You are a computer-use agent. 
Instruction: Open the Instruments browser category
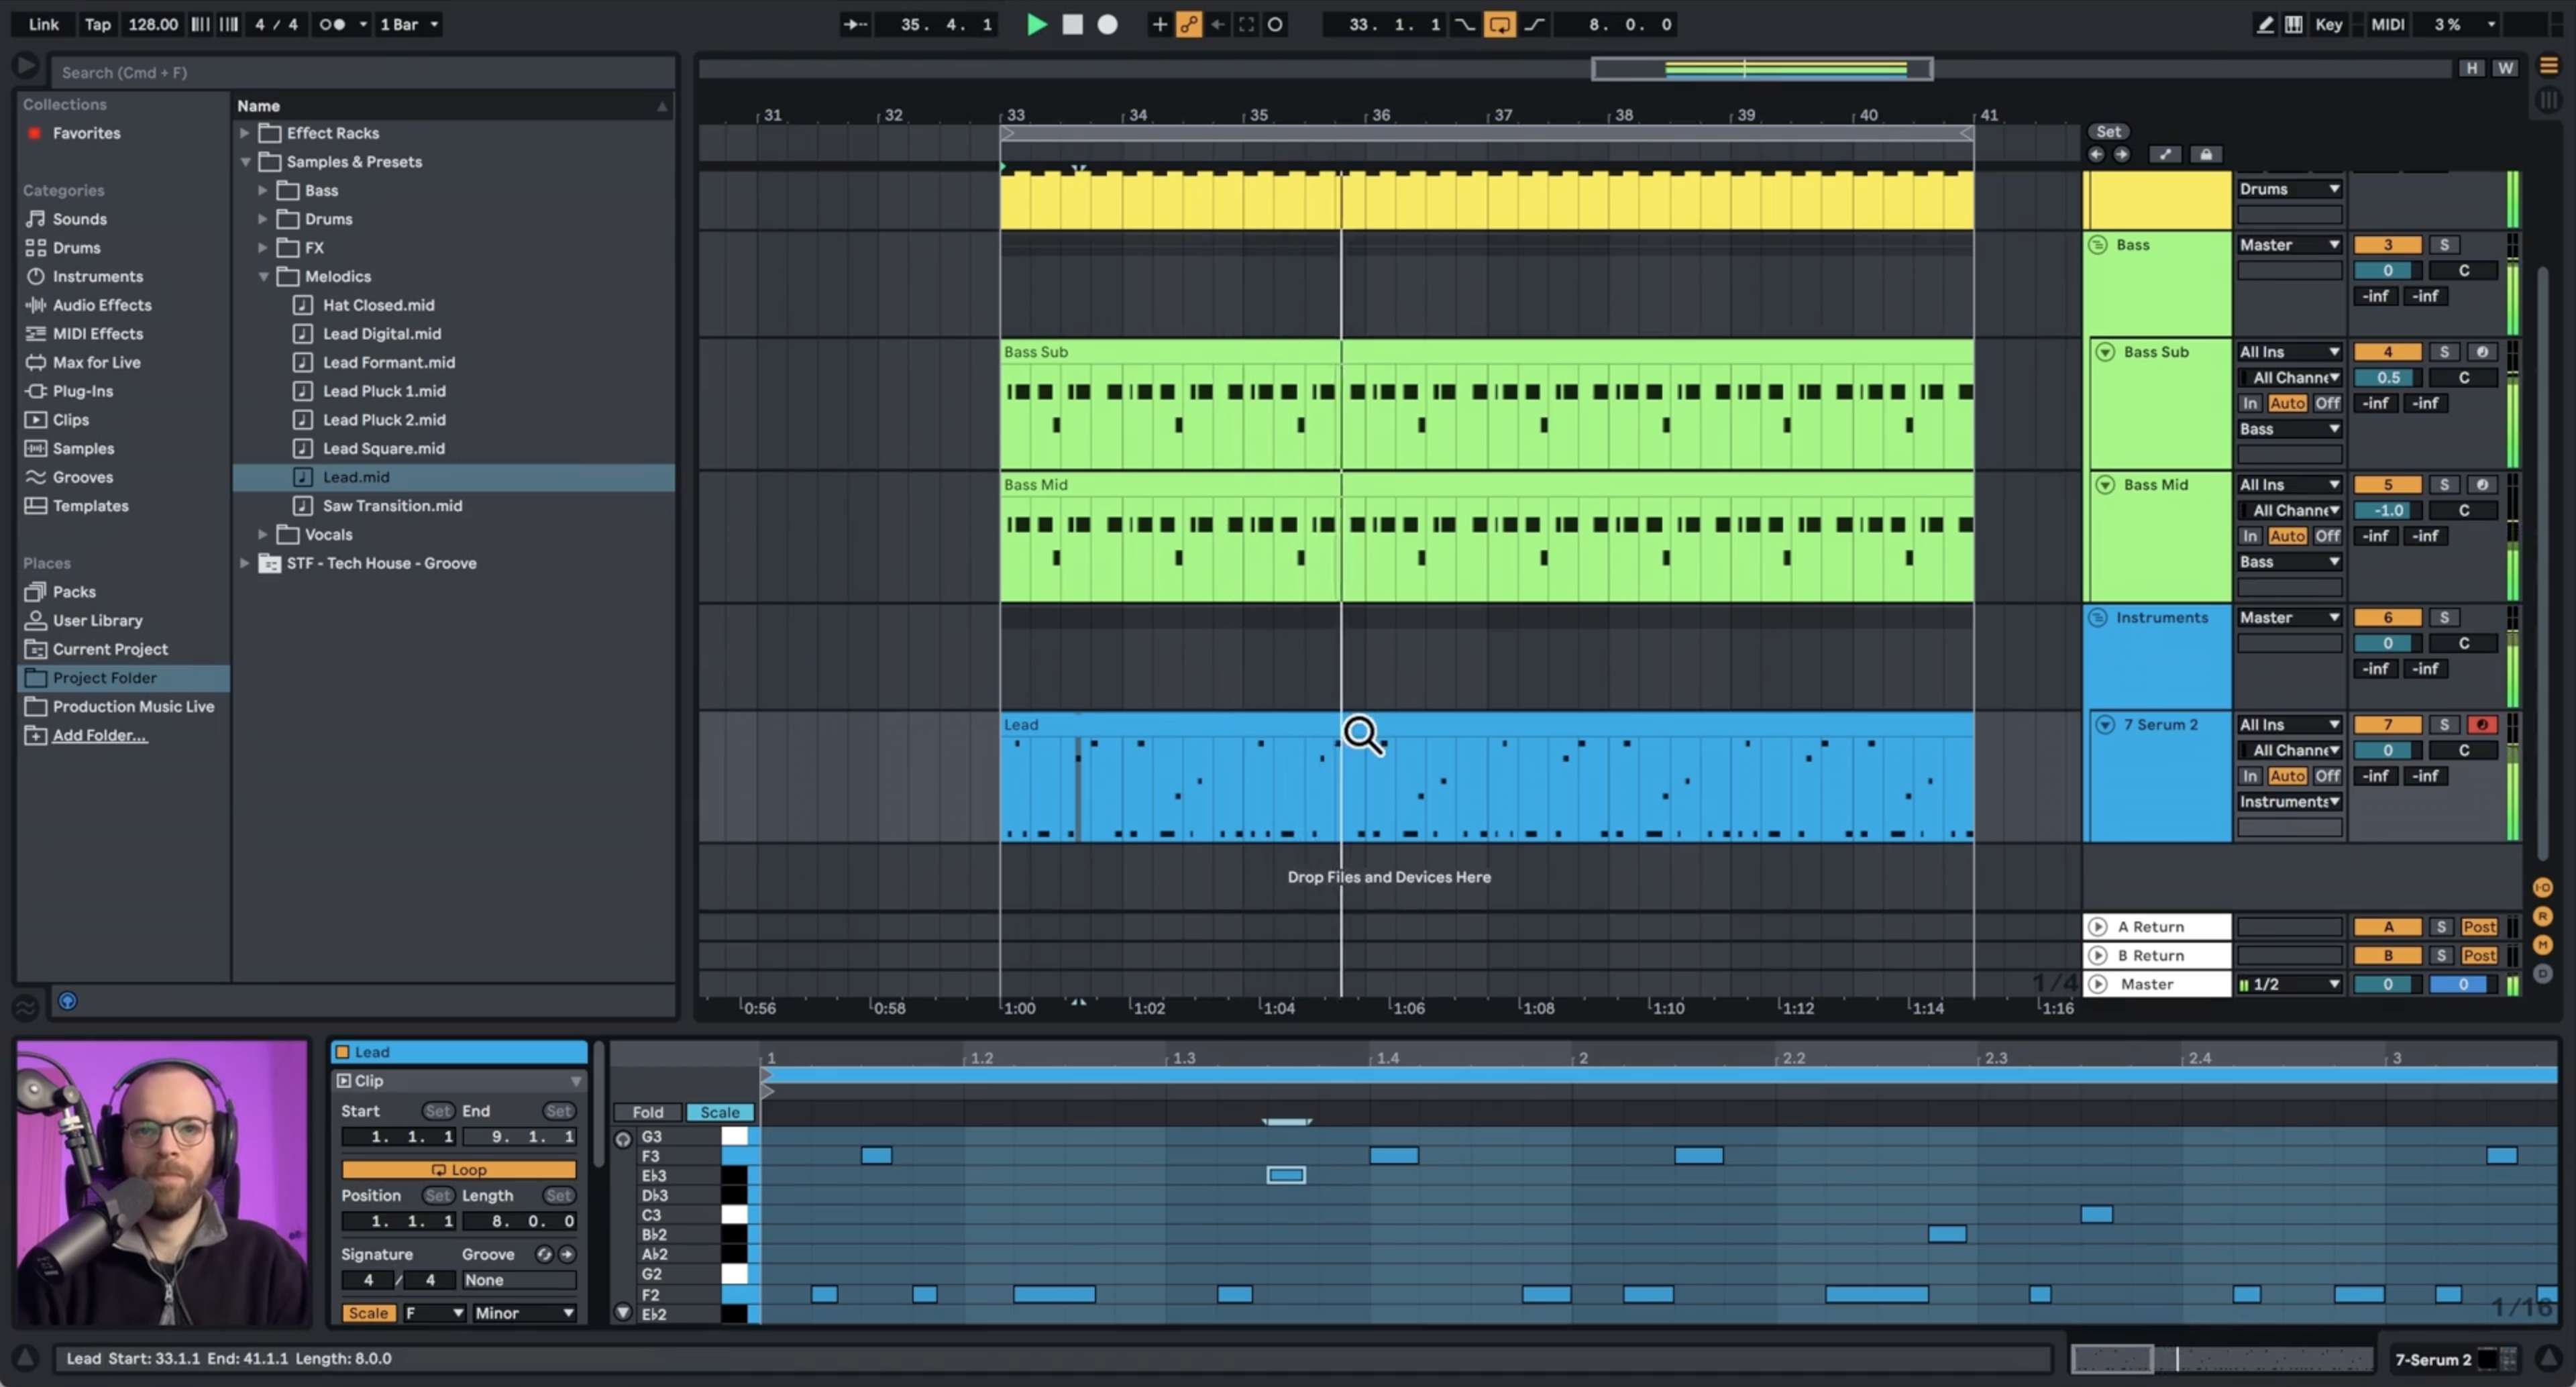point(97,276)
